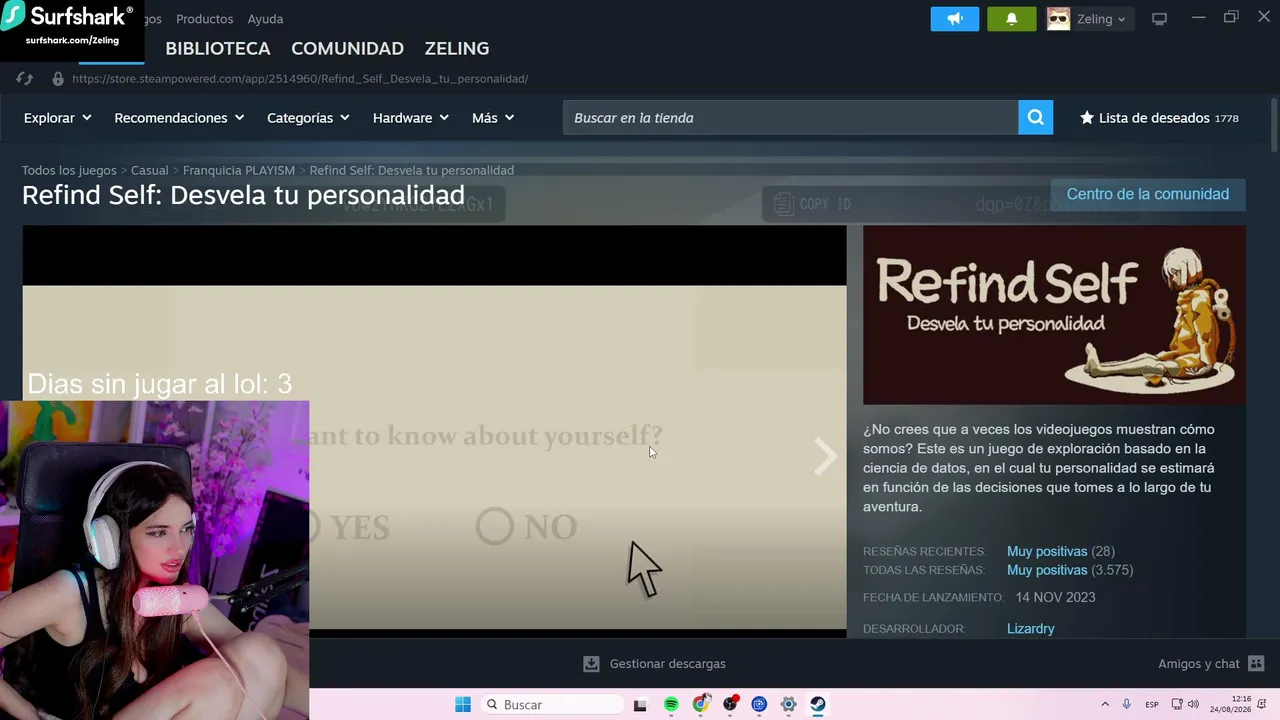Viewport: 1280px width, 720px height.
Task: Open the Windows Start menu
Action: (x=463, y=705)
